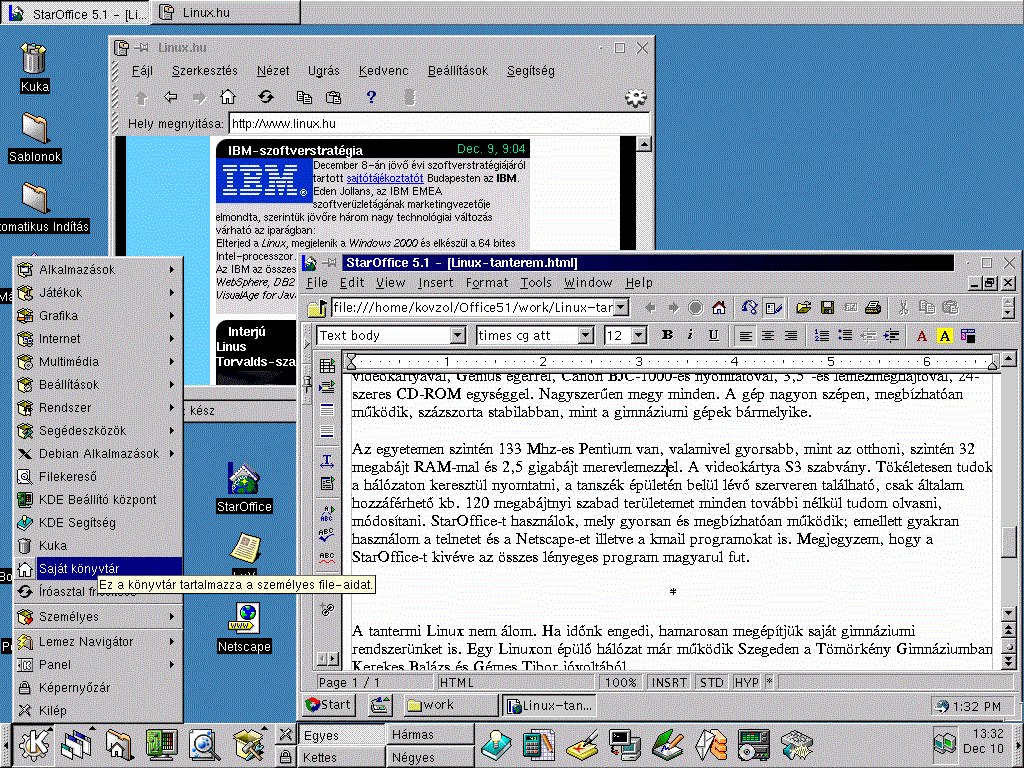
Task: Expand Személyes submenu in KDE menu
Action: pos(99,616)
